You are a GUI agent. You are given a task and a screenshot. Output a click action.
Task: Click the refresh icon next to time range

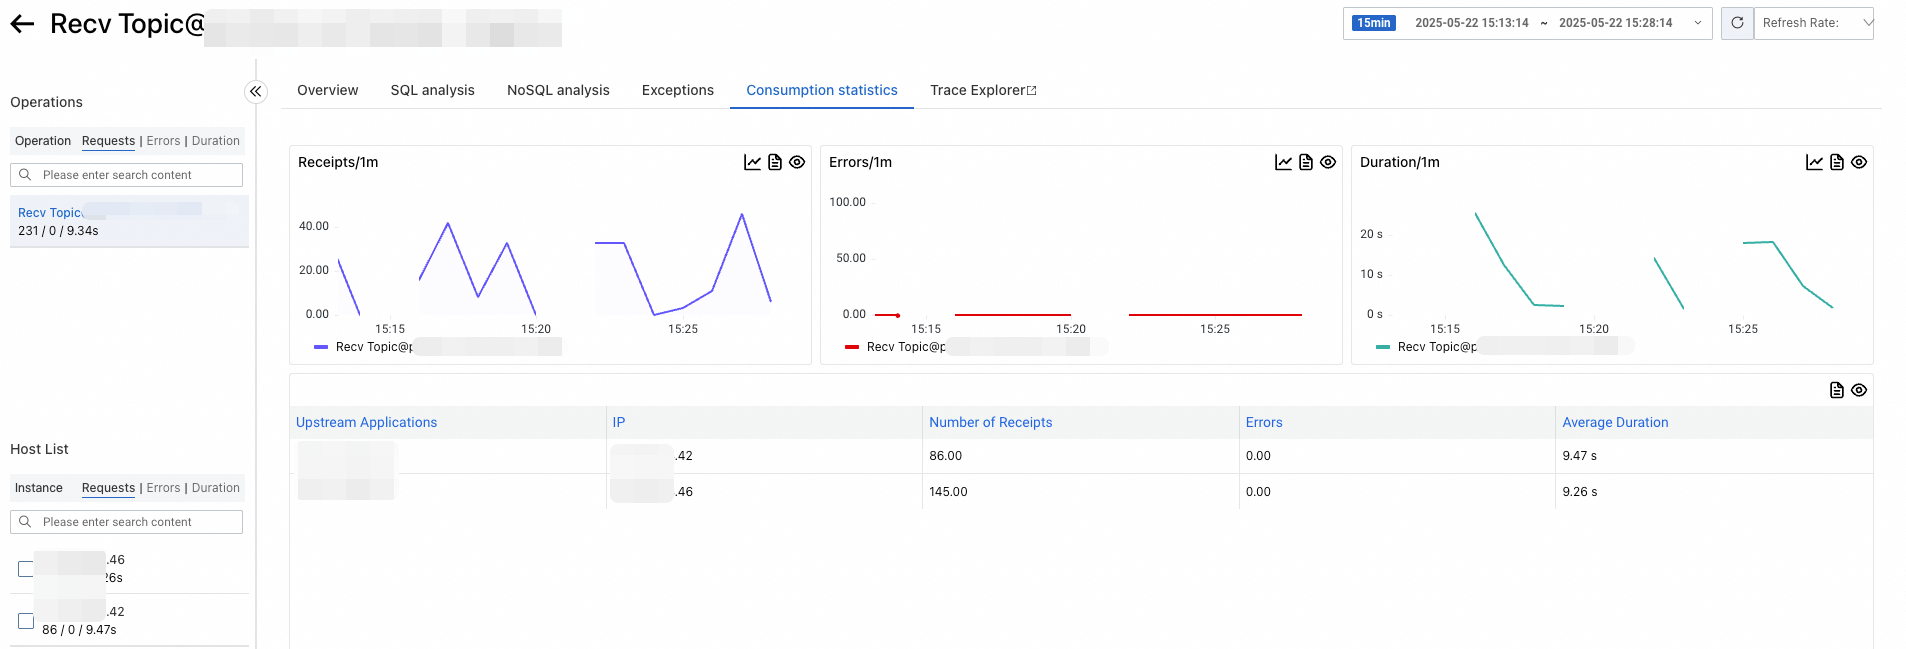(x=1737, y=23)
